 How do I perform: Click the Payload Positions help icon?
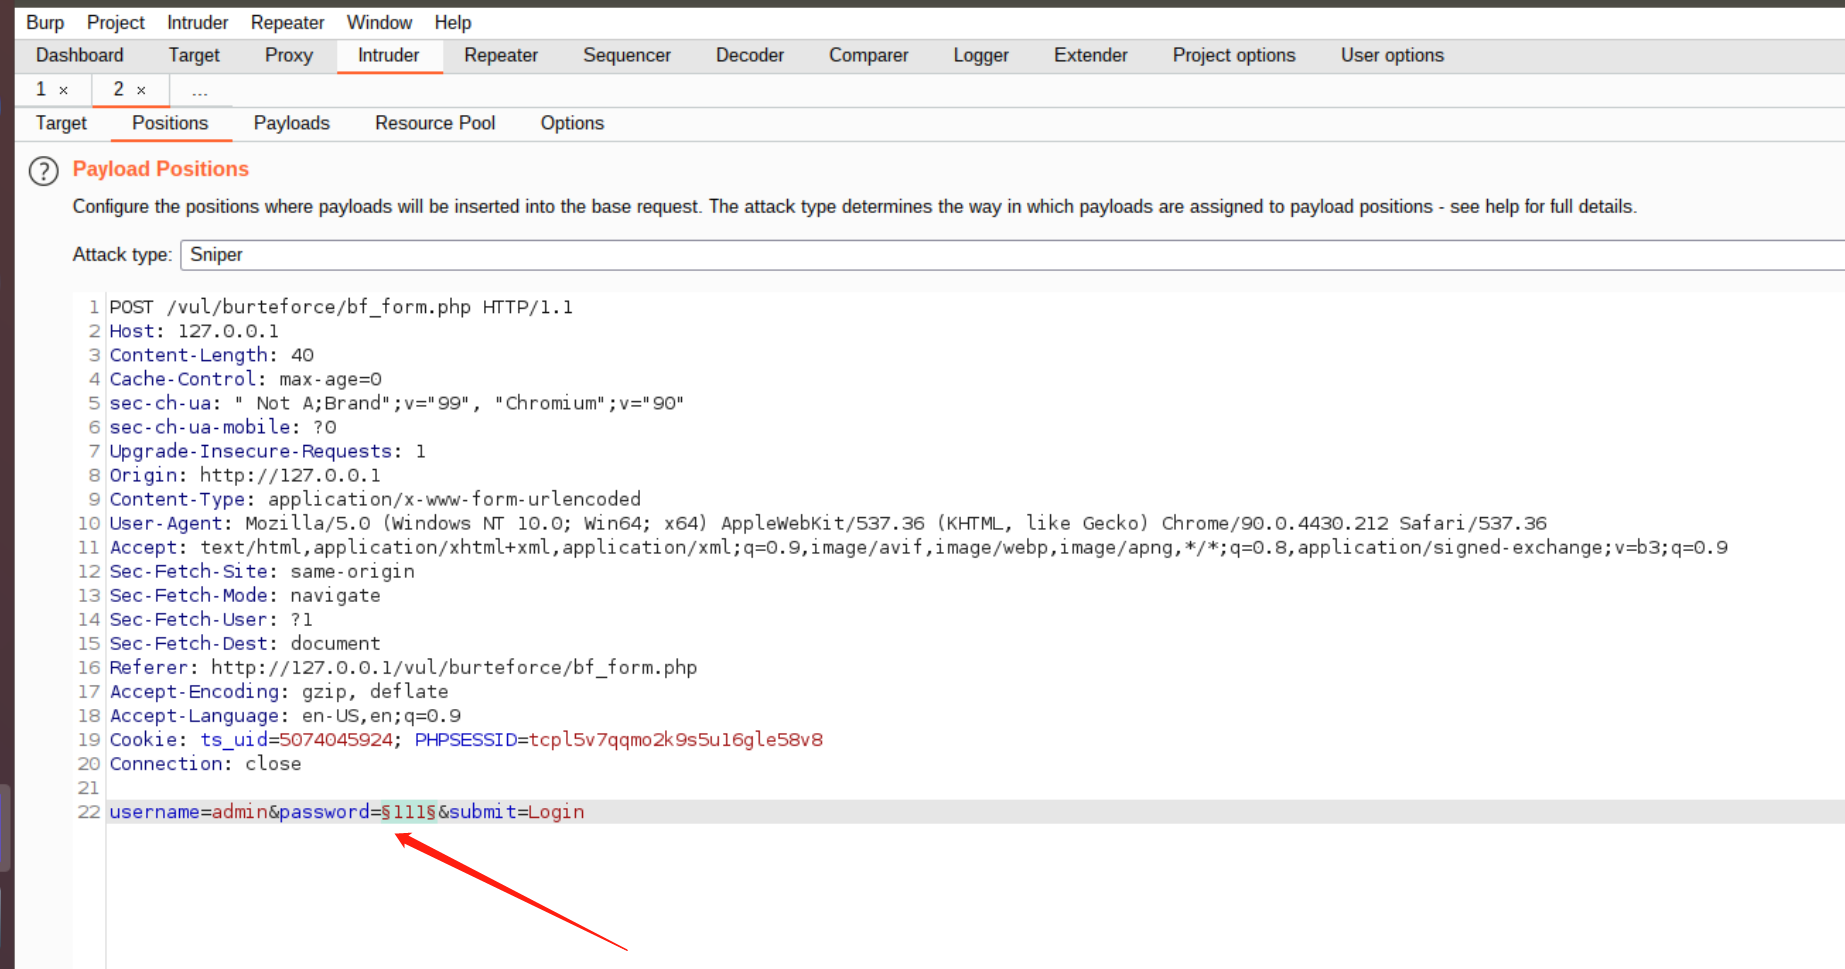tap(43, 171)
